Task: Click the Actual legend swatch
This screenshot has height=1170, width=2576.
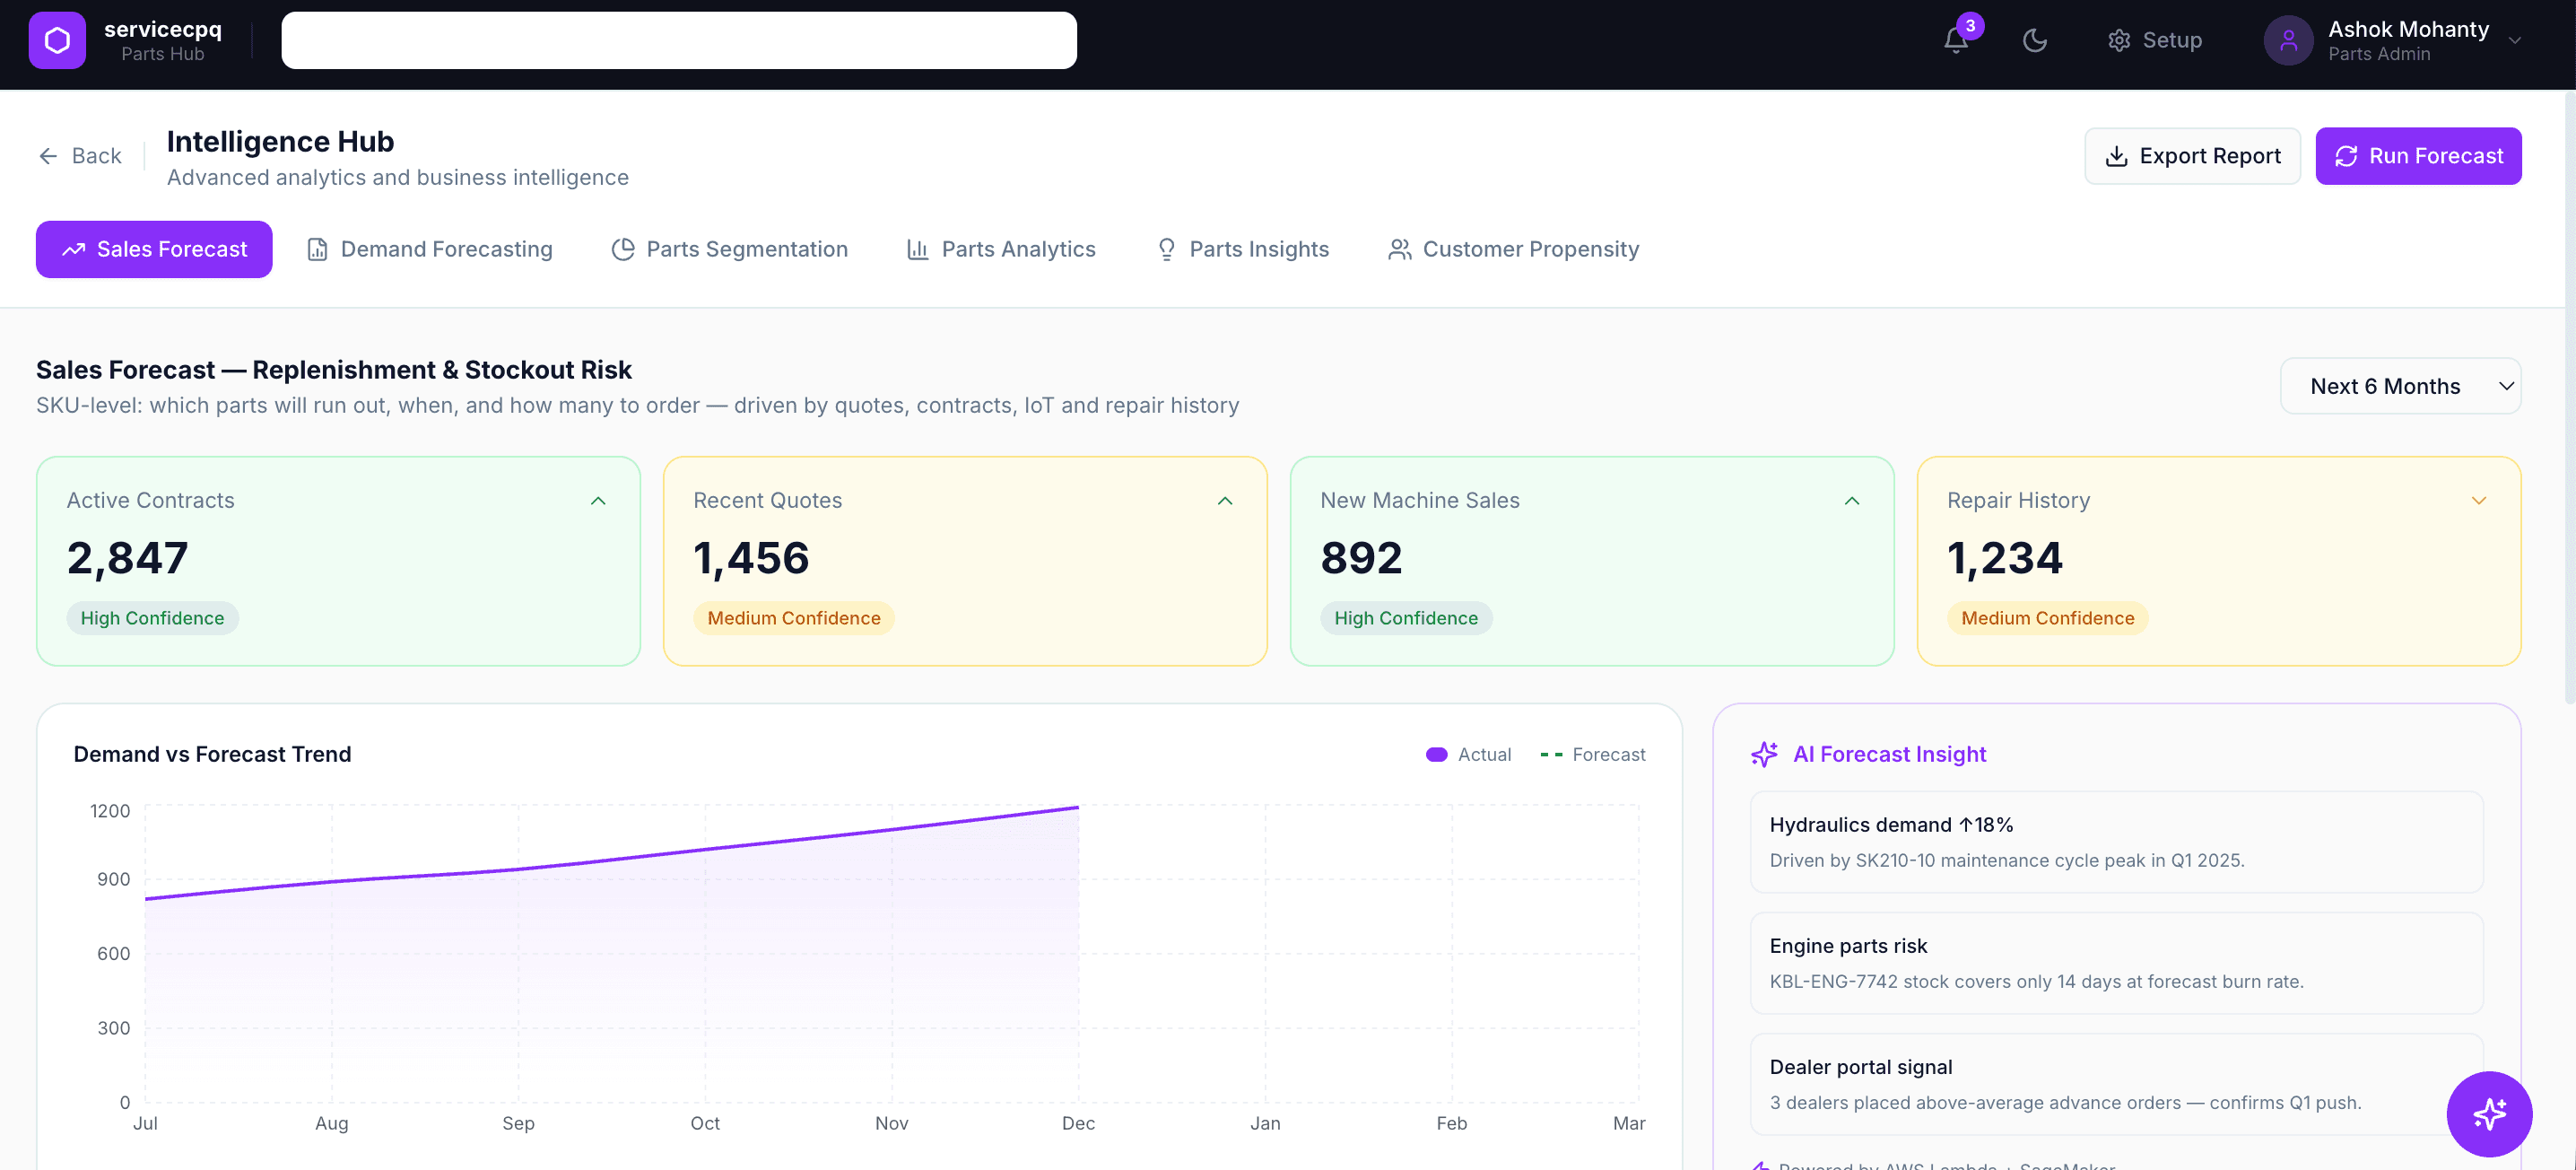Action: pos(1436,755)
